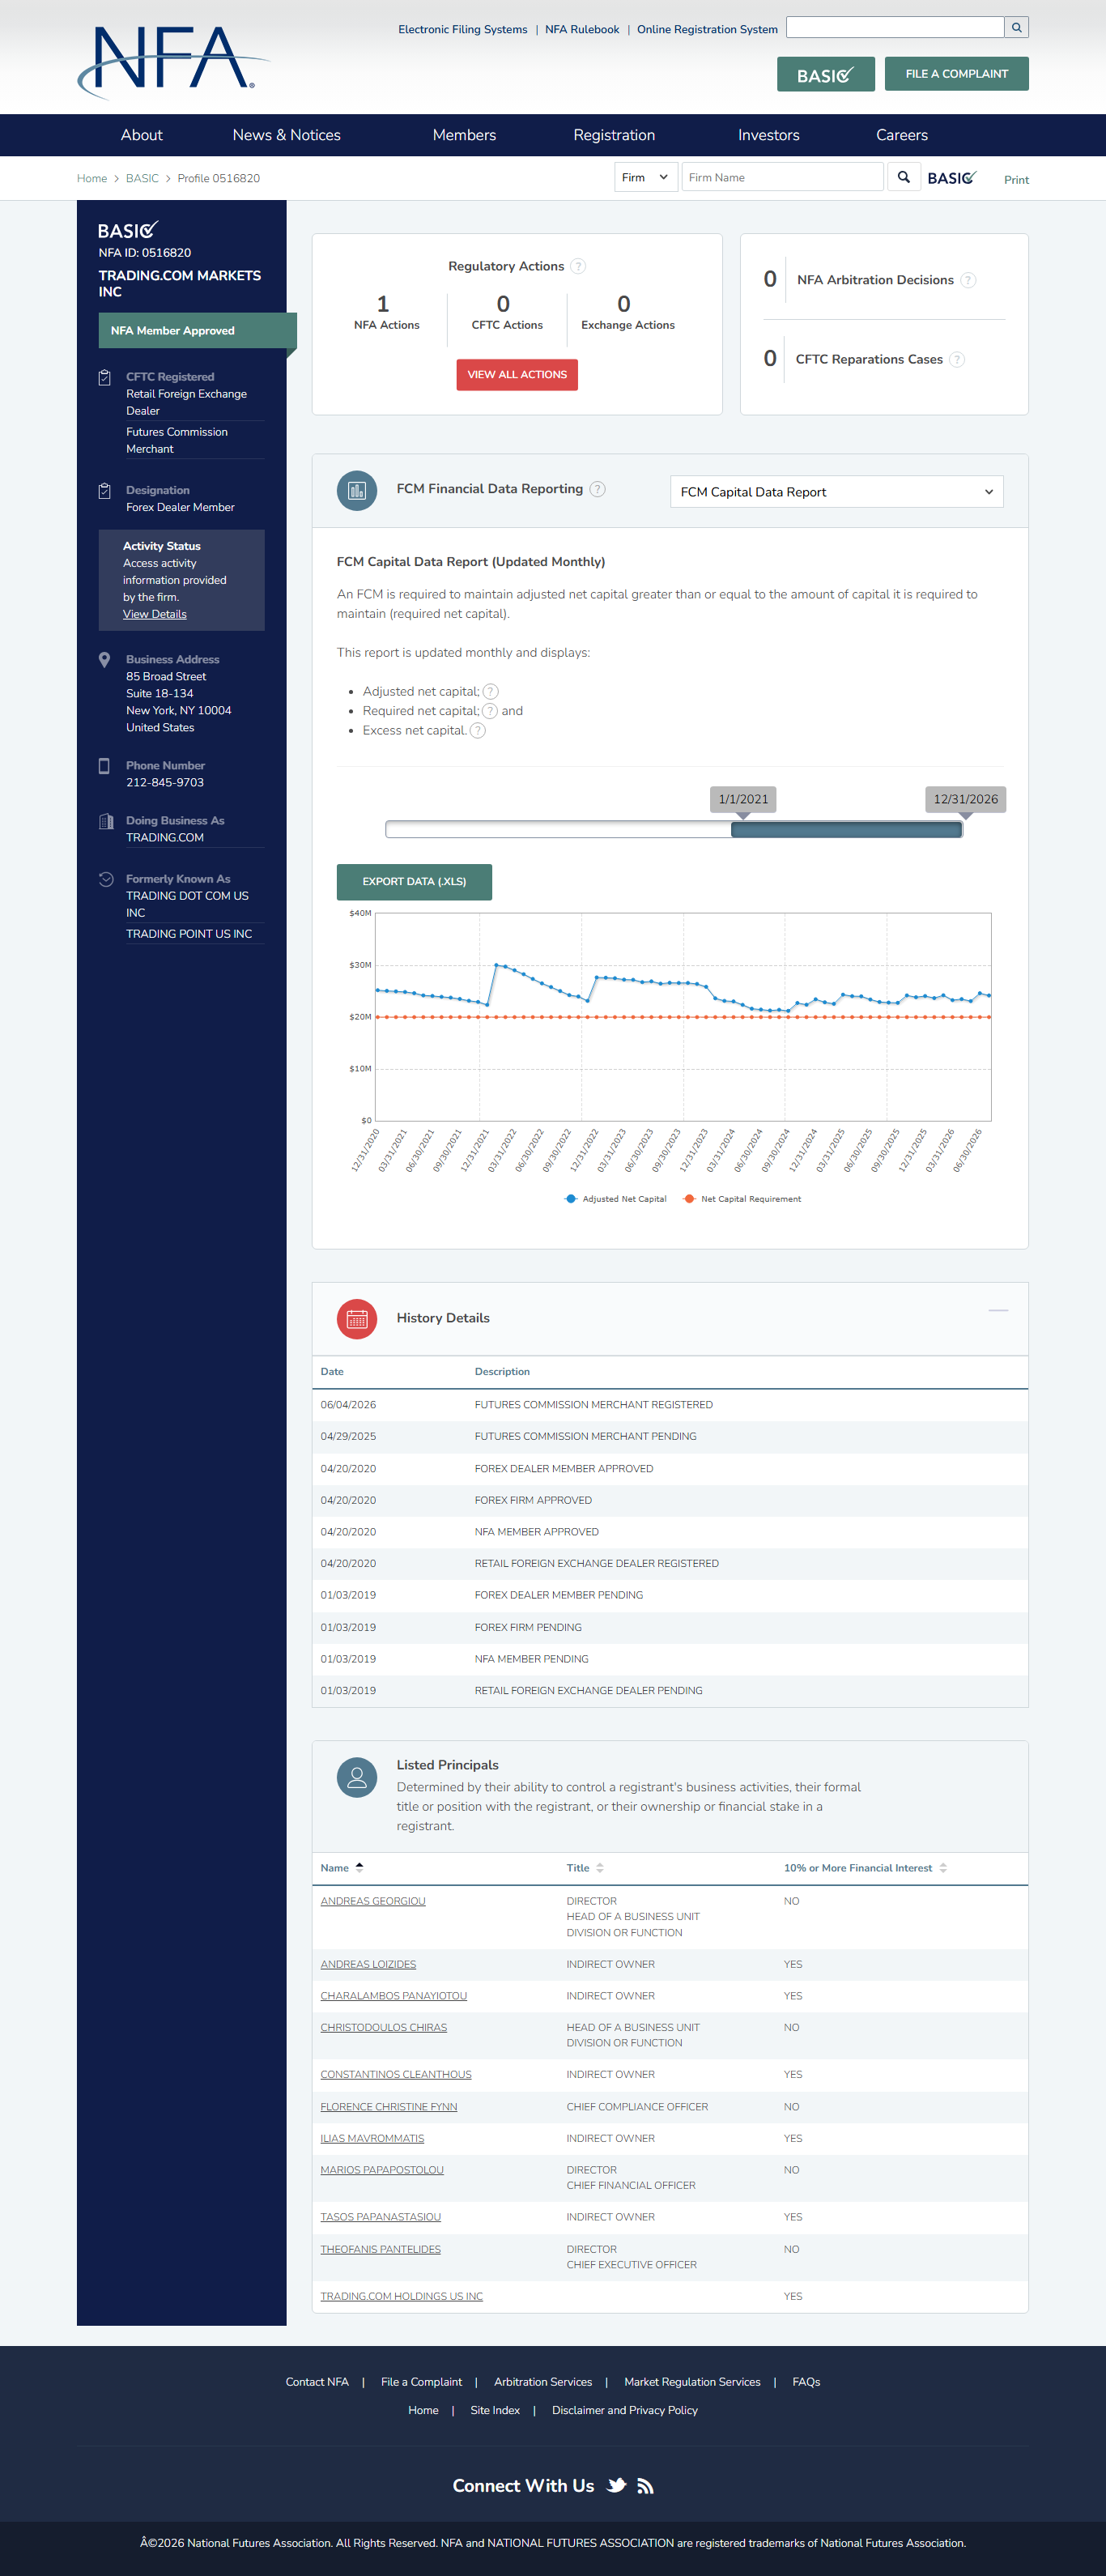1106x2576 pixels.
Task: Click the Phone Number device icon
Action: 104,766
